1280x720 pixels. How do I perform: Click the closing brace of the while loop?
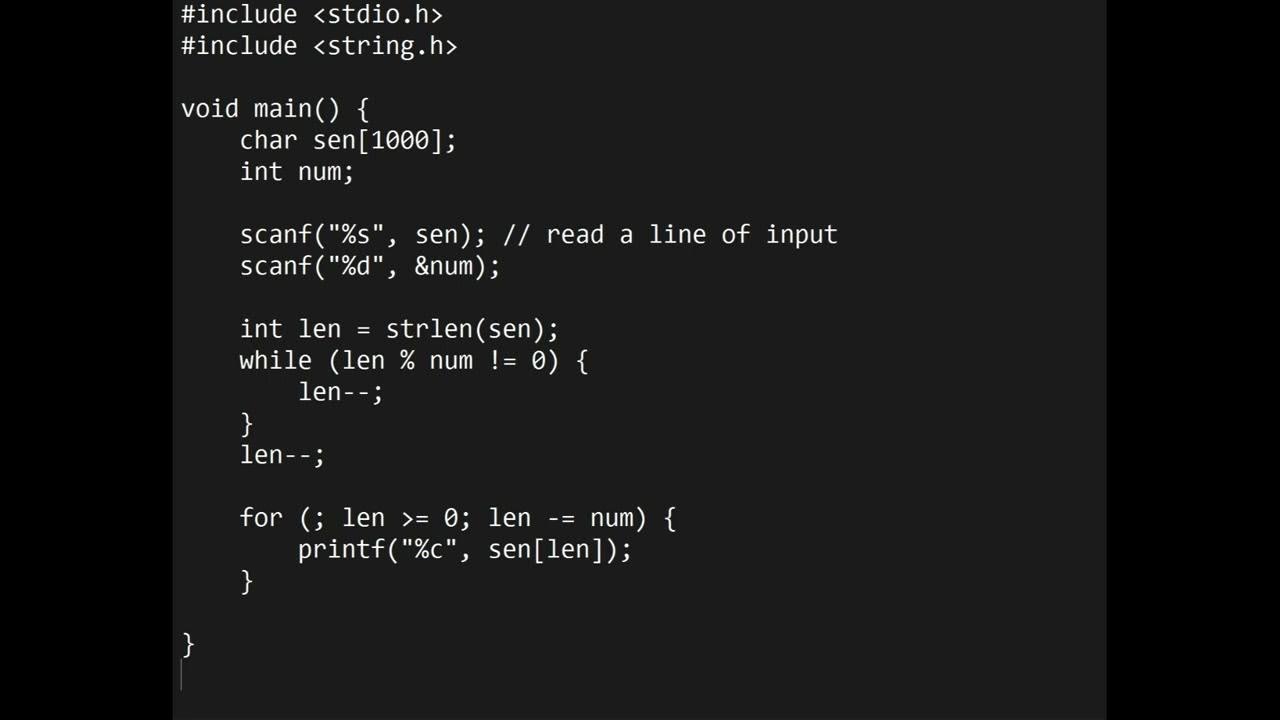point(247,423)
